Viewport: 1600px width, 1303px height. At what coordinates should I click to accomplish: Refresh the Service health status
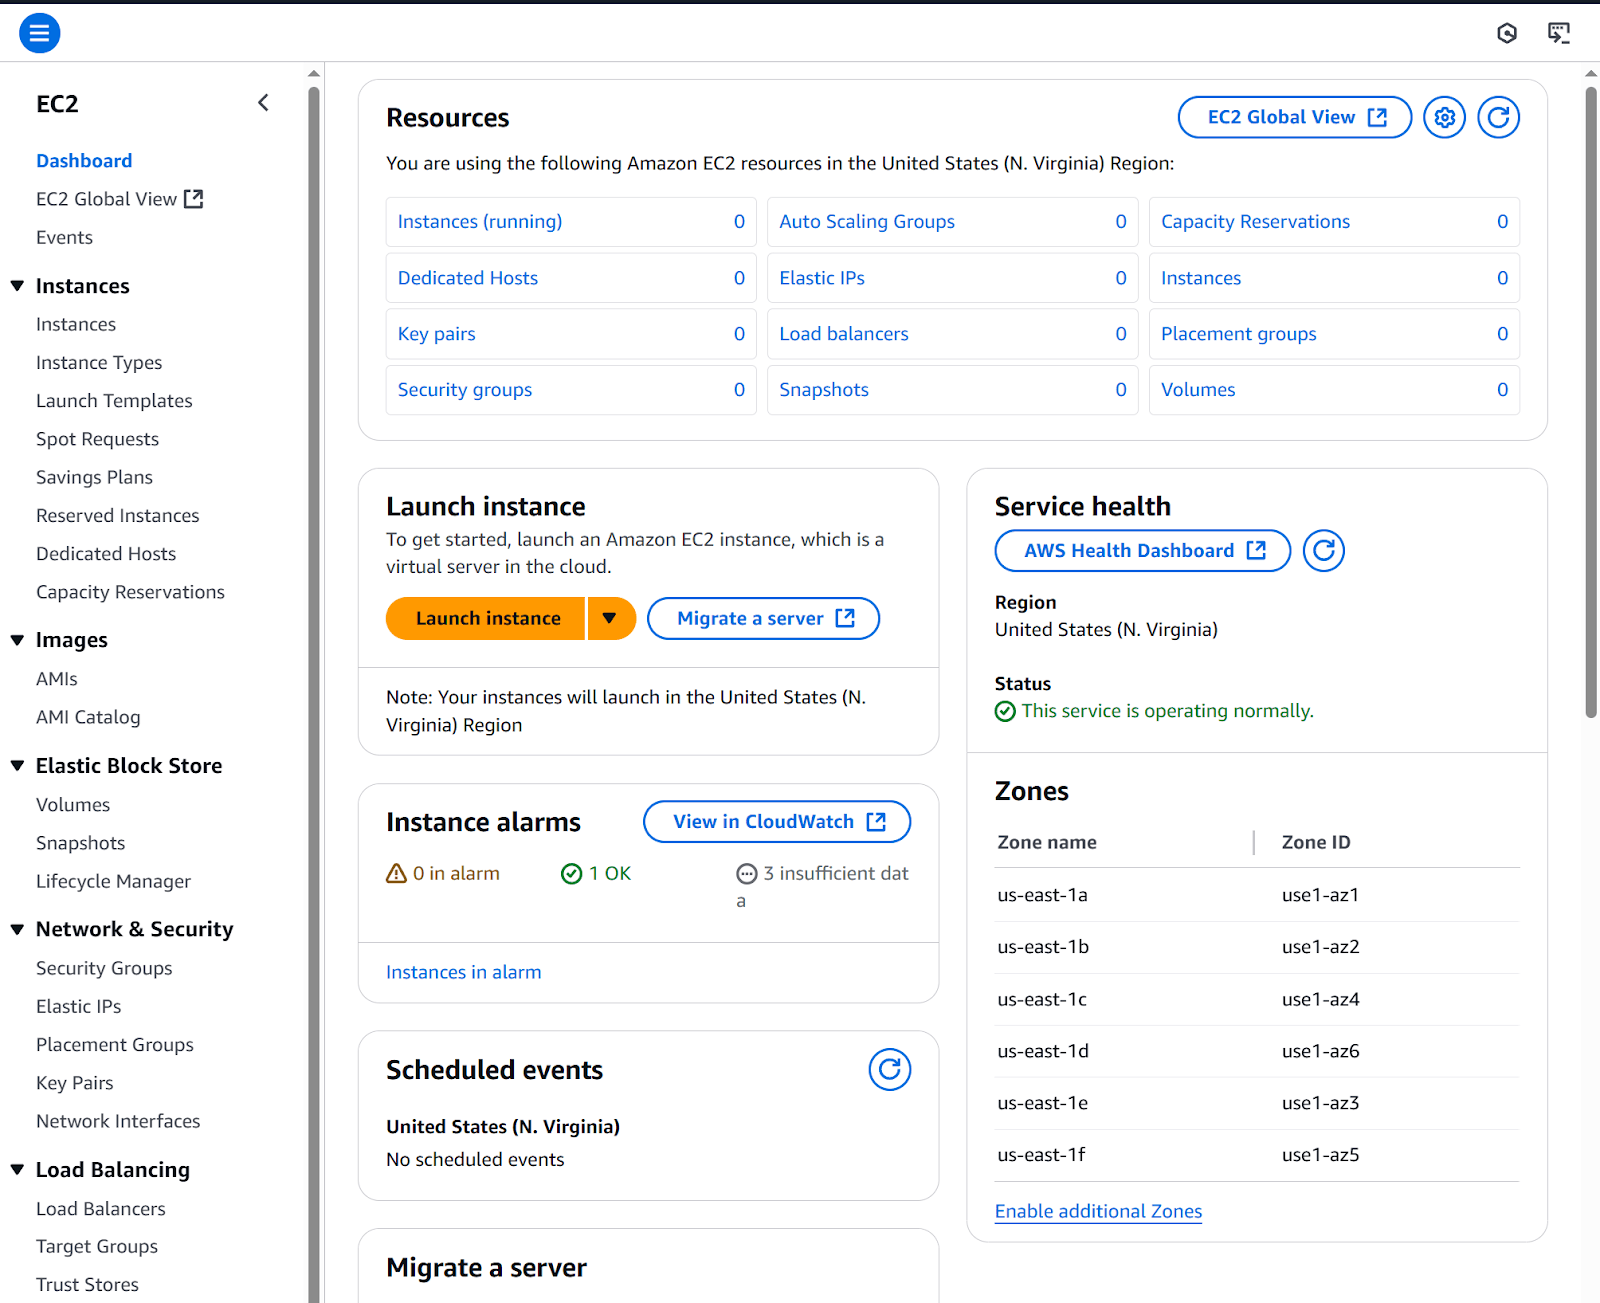[x=1323, y=550]
